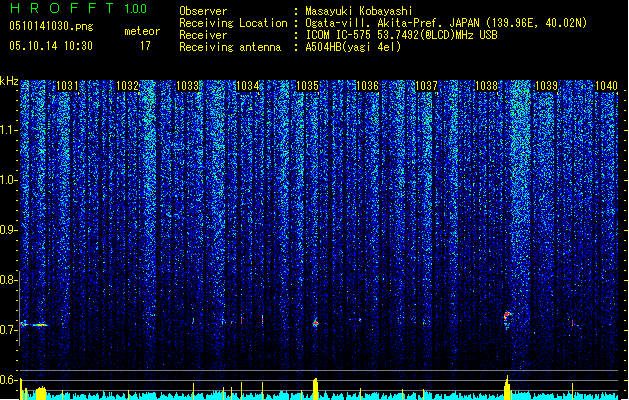Select the filename 0510141030.png
The height and width of the screenshot is (400, 629).
[x=51, y=27]
